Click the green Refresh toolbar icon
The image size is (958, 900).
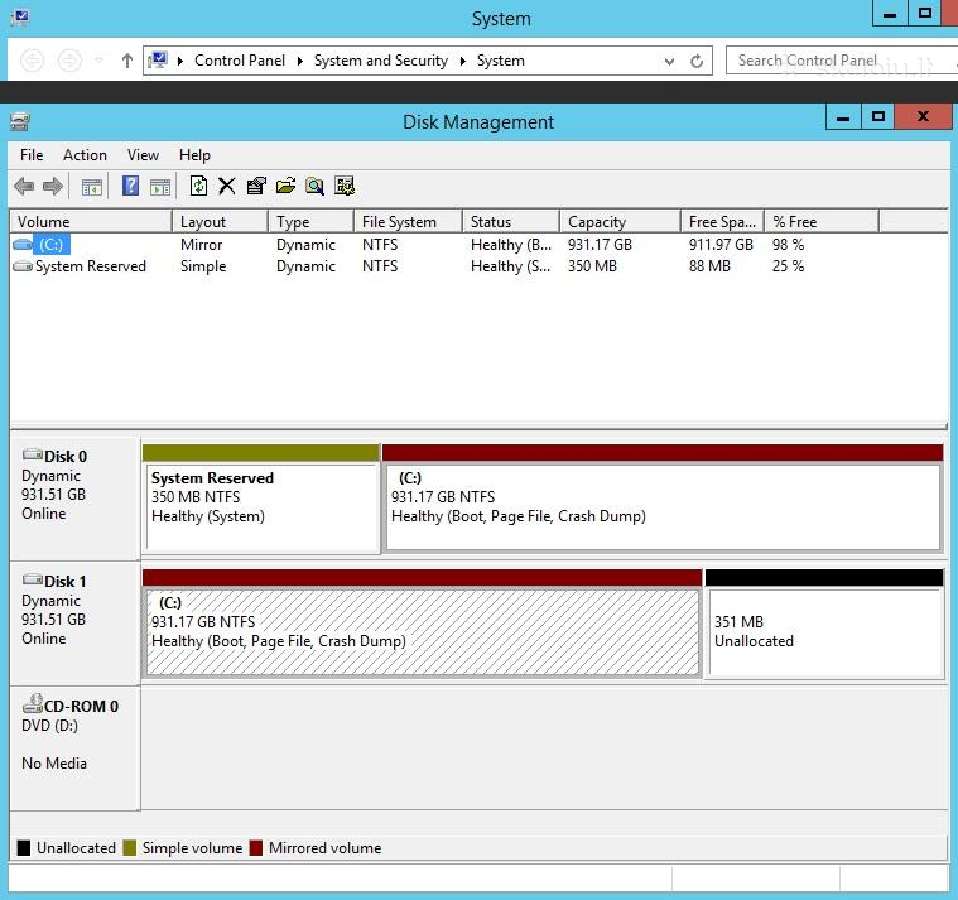(x=199, y=185)
